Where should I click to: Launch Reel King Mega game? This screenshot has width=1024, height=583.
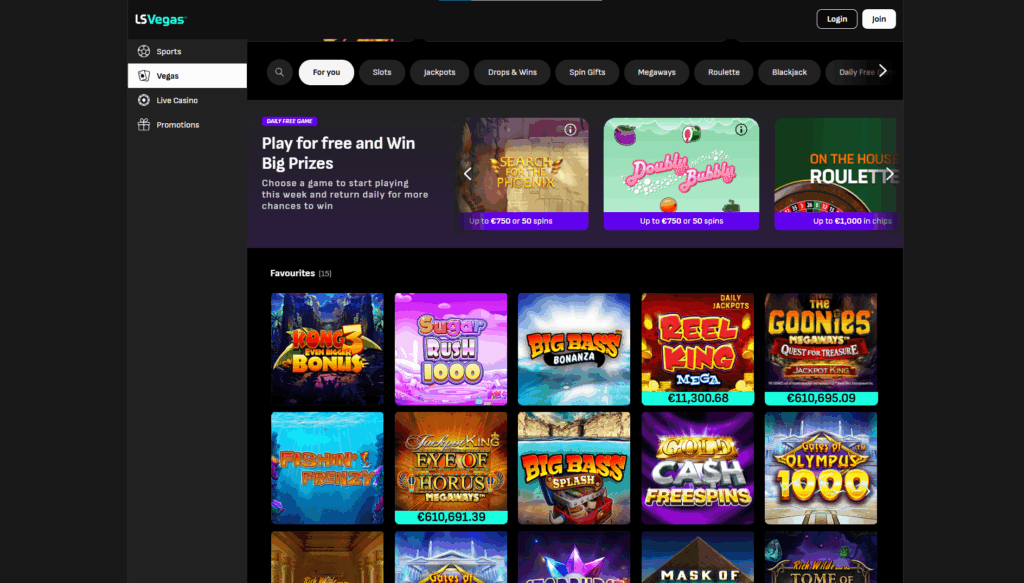coord(697,349)
